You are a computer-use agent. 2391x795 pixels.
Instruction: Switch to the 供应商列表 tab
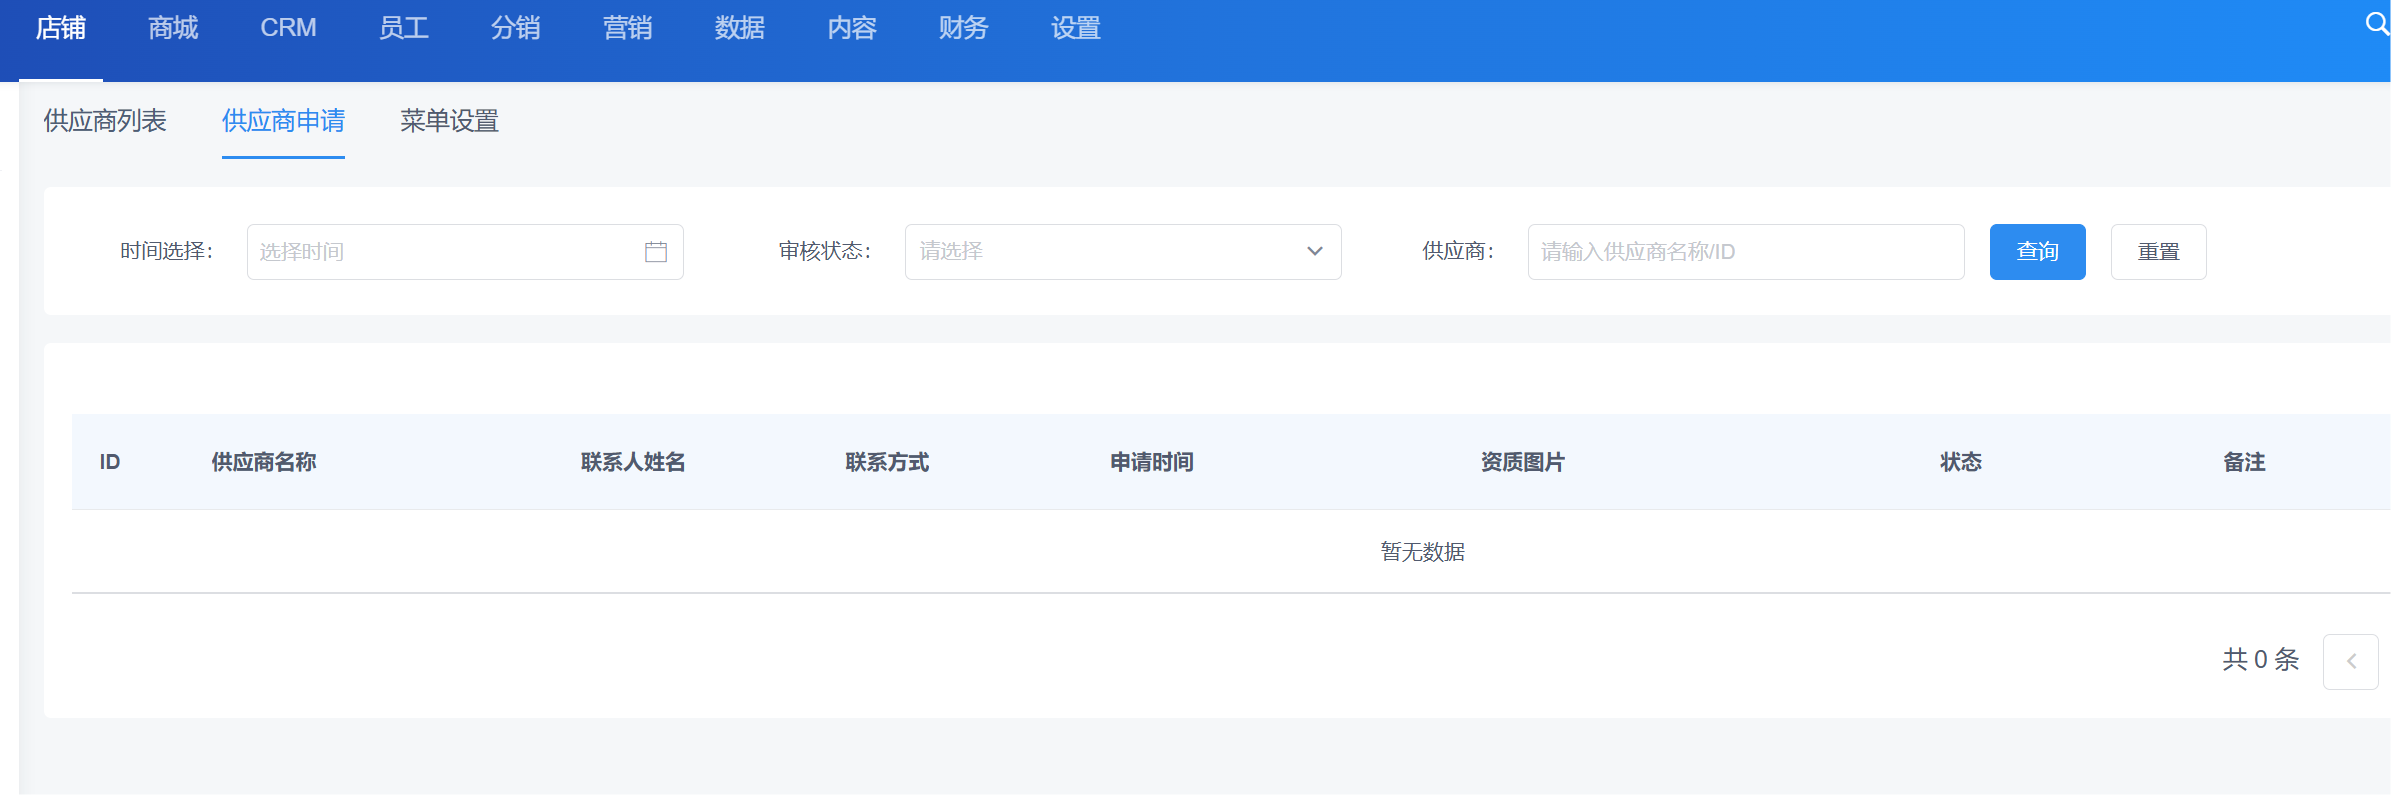[x=105, y=121]
